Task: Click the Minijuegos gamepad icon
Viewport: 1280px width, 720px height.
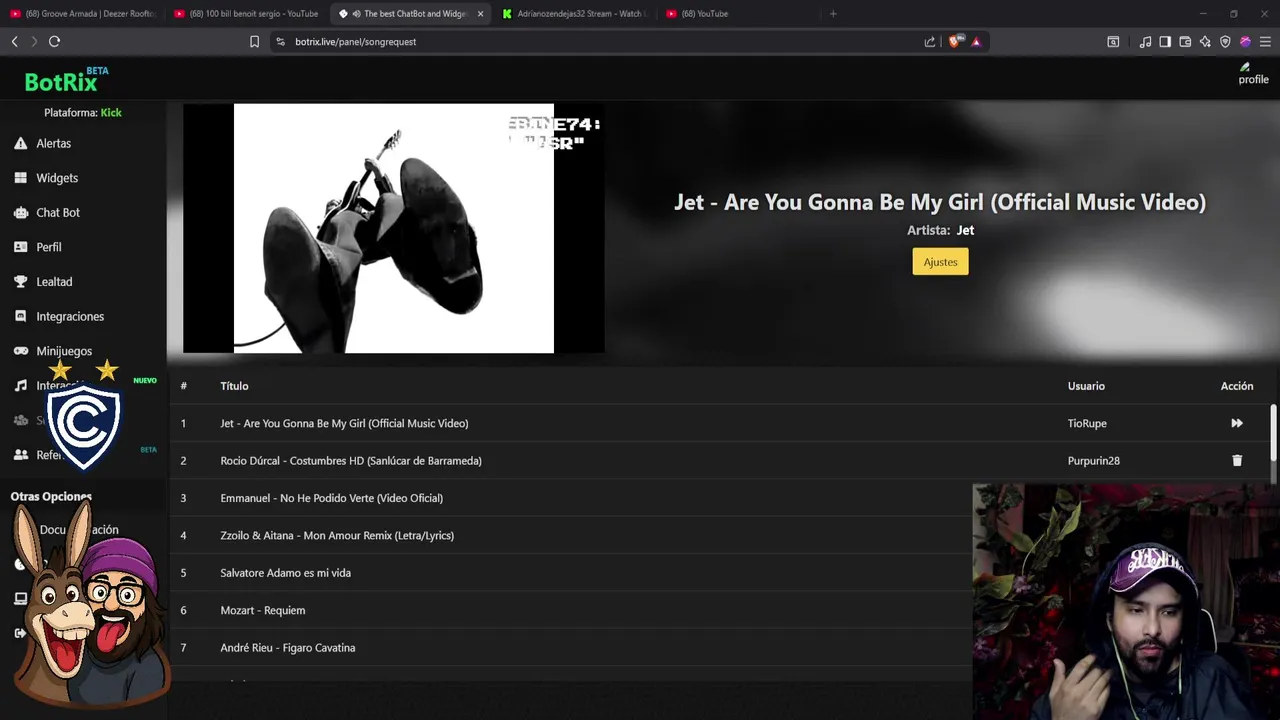Action: click(20, 351)
